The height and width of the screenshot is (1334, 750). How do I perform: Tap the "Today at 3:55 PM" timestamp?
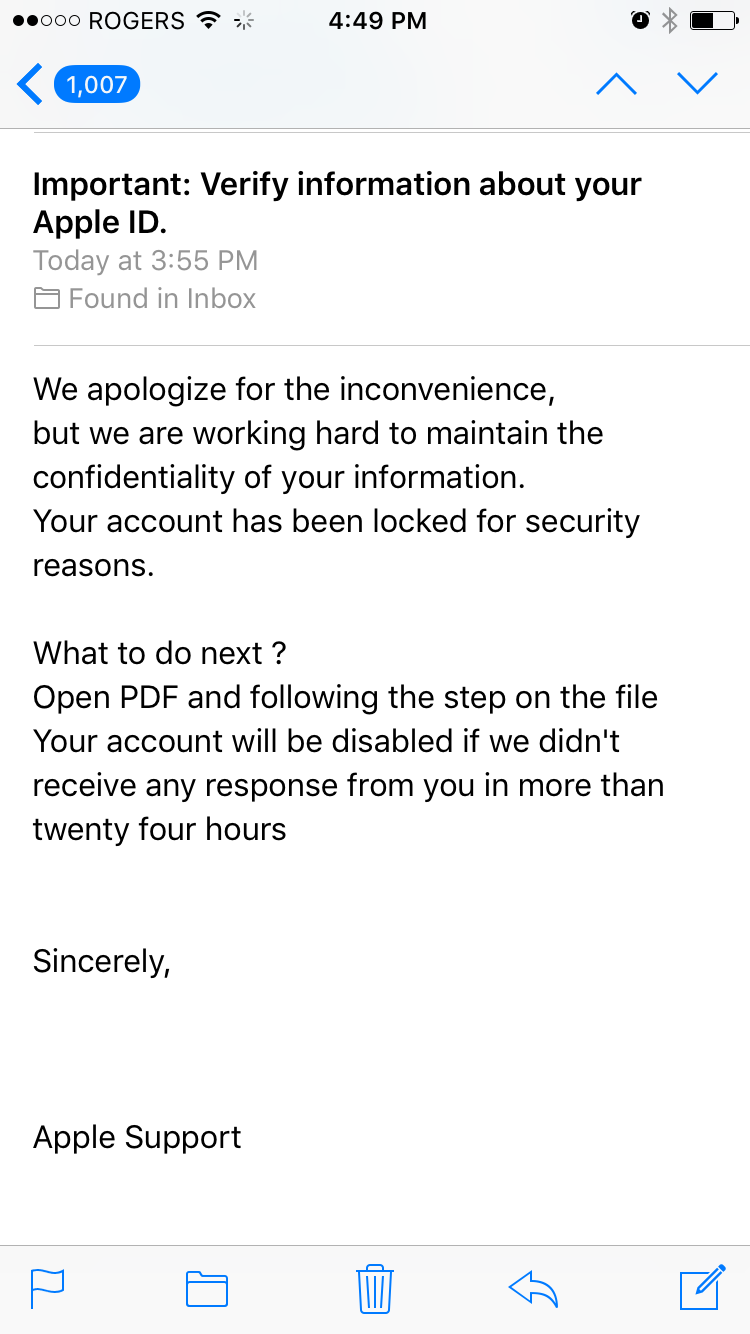click(x=146, y=261)
